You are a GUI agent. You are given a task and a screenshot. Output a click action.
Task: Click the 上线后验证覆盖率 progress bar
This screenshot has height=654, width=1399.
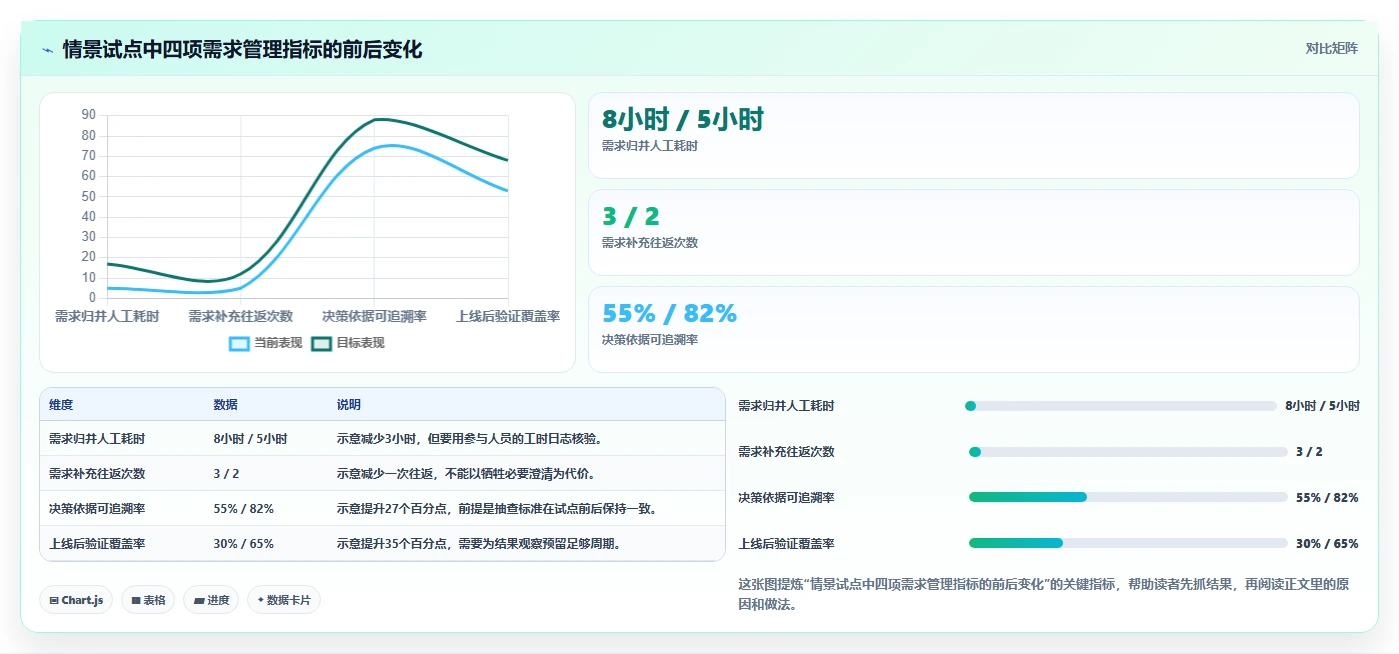tap(1128, 543)
